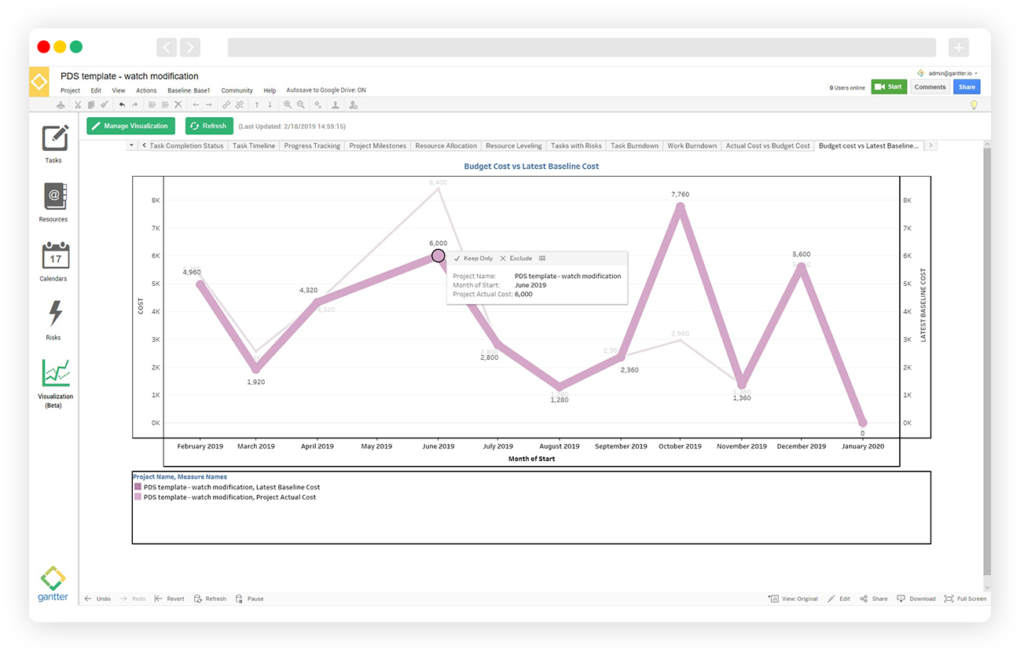Click the zoom in magnifier toolbar icon
1024x656 pixels.
(287, 104)
